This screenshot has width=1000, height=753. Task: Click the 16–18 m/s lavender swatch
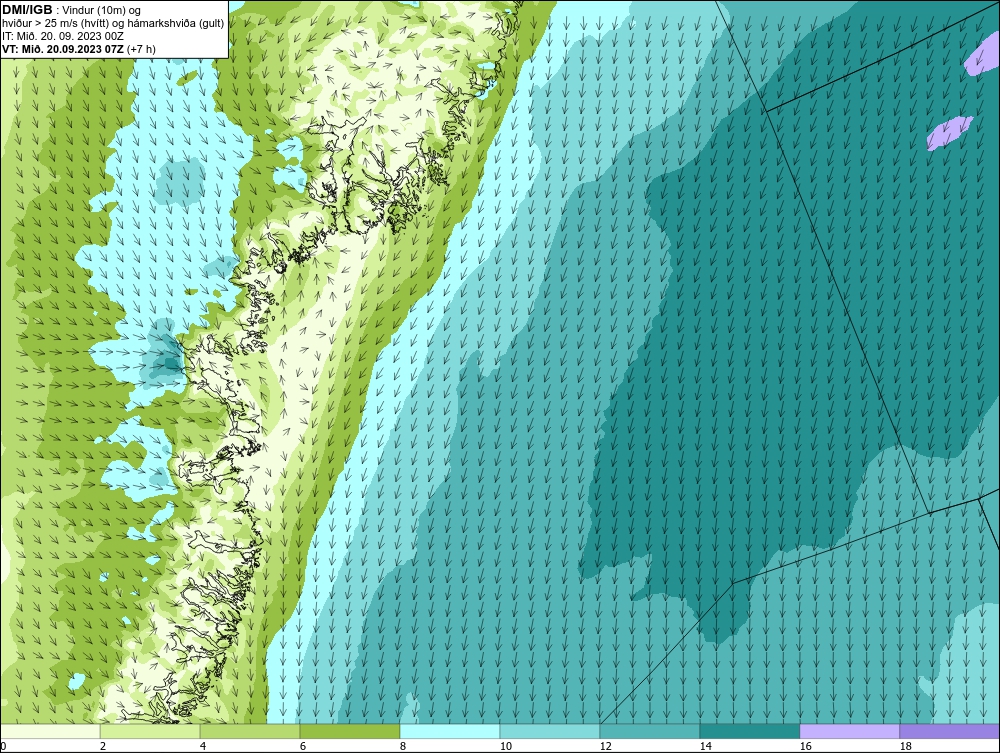(x=849, y=731)
